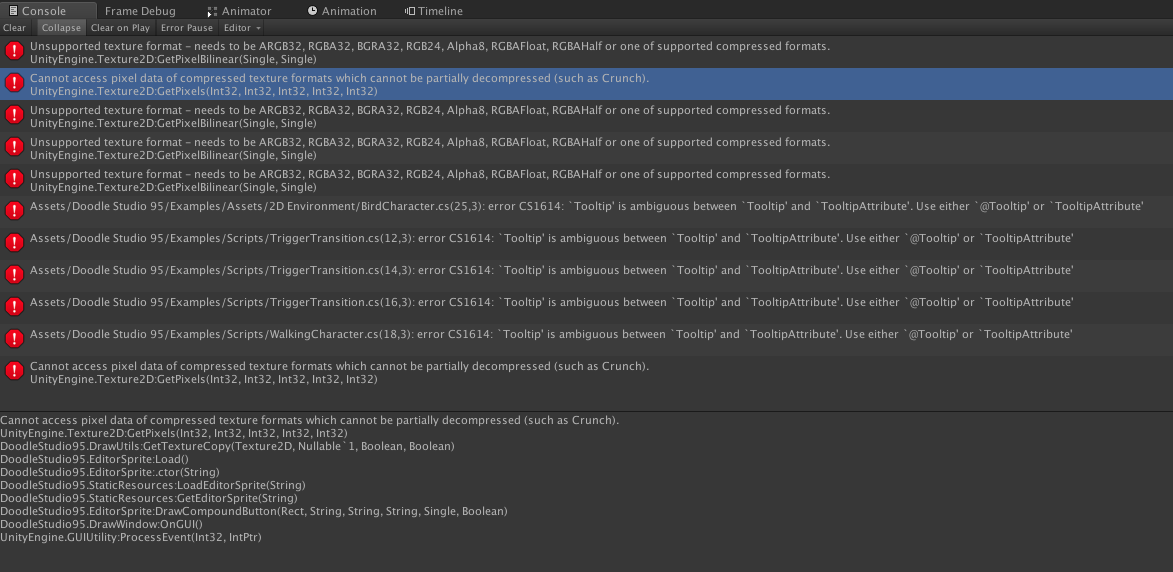This screenshot has width=1173, height=572.
Task: Click the DrawWindow:OnGUI() line in the stack trace
Action: [101, 524]
